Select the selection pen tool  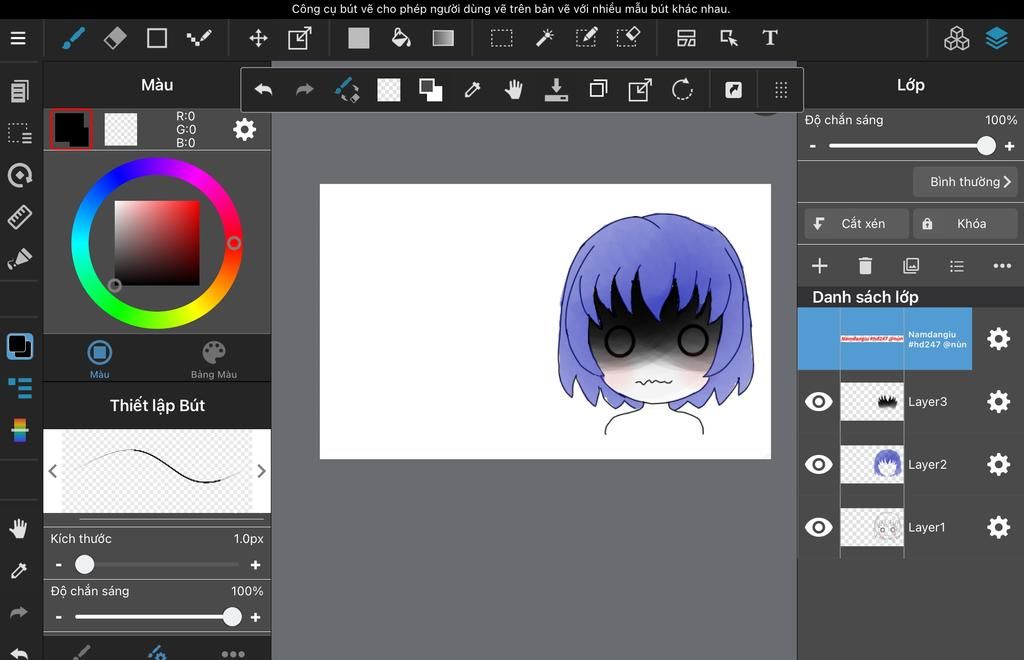tap(586, 38)
